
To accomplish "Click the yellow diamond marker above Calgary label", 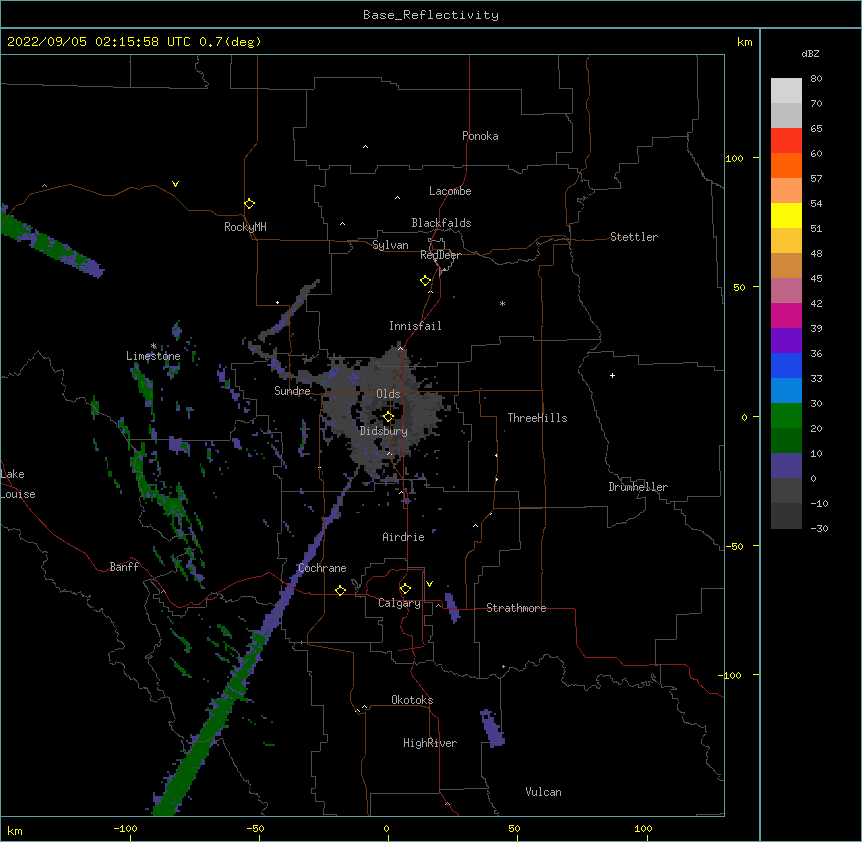I will pyautogui.click(x=405, y=589).
